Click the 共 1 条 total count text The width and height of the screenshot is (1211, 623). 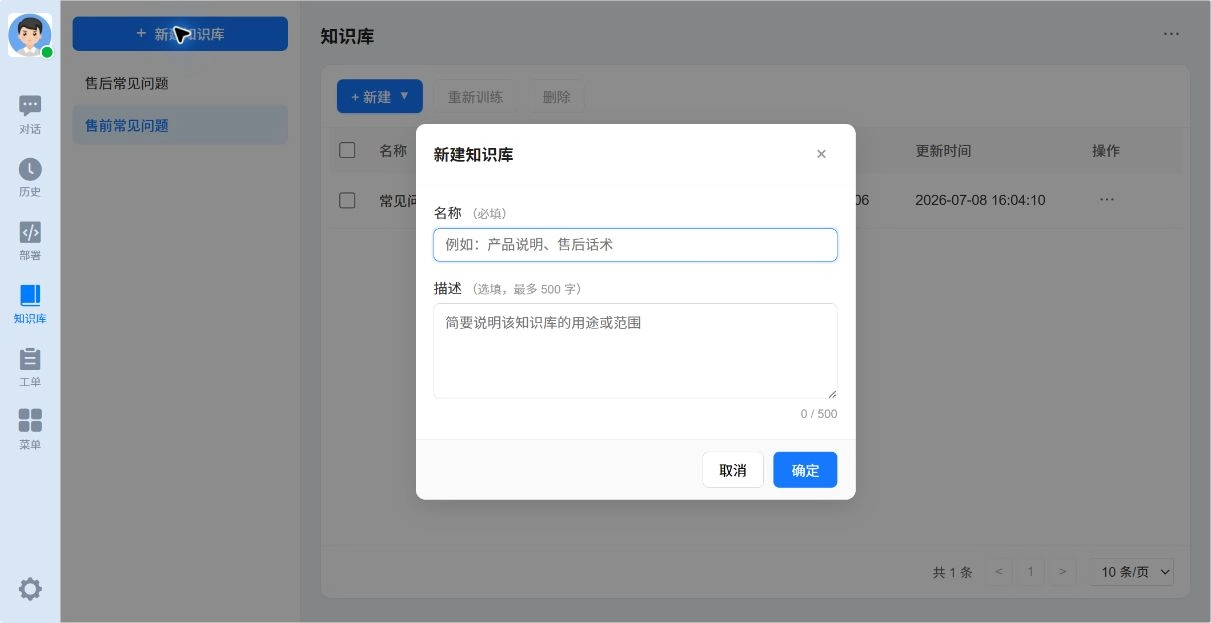point(952,572)
